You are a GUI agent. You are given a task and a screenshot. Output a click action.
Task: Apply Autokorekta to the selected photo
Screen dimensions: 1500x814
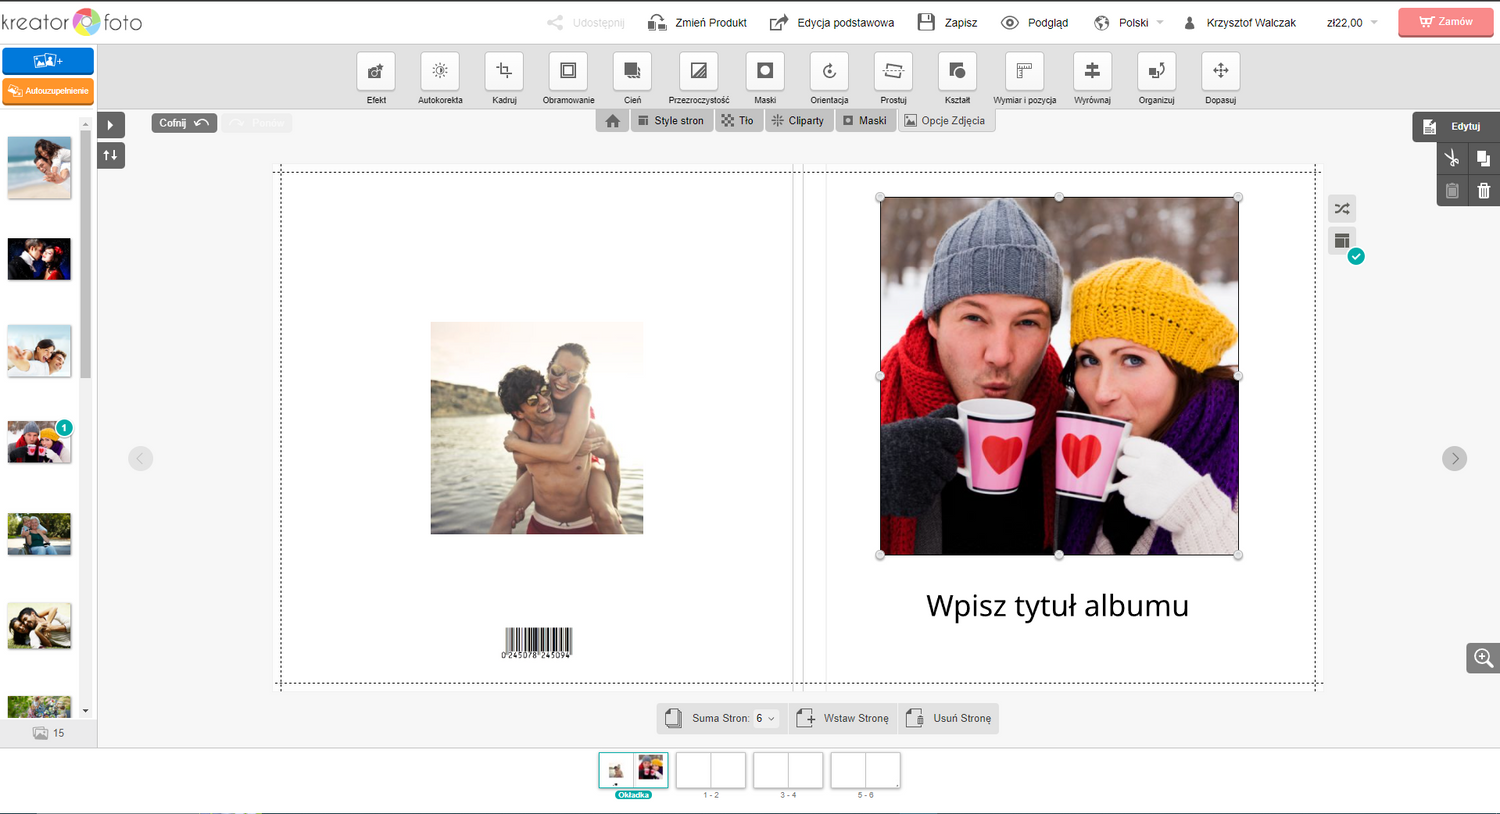(440, 71)
